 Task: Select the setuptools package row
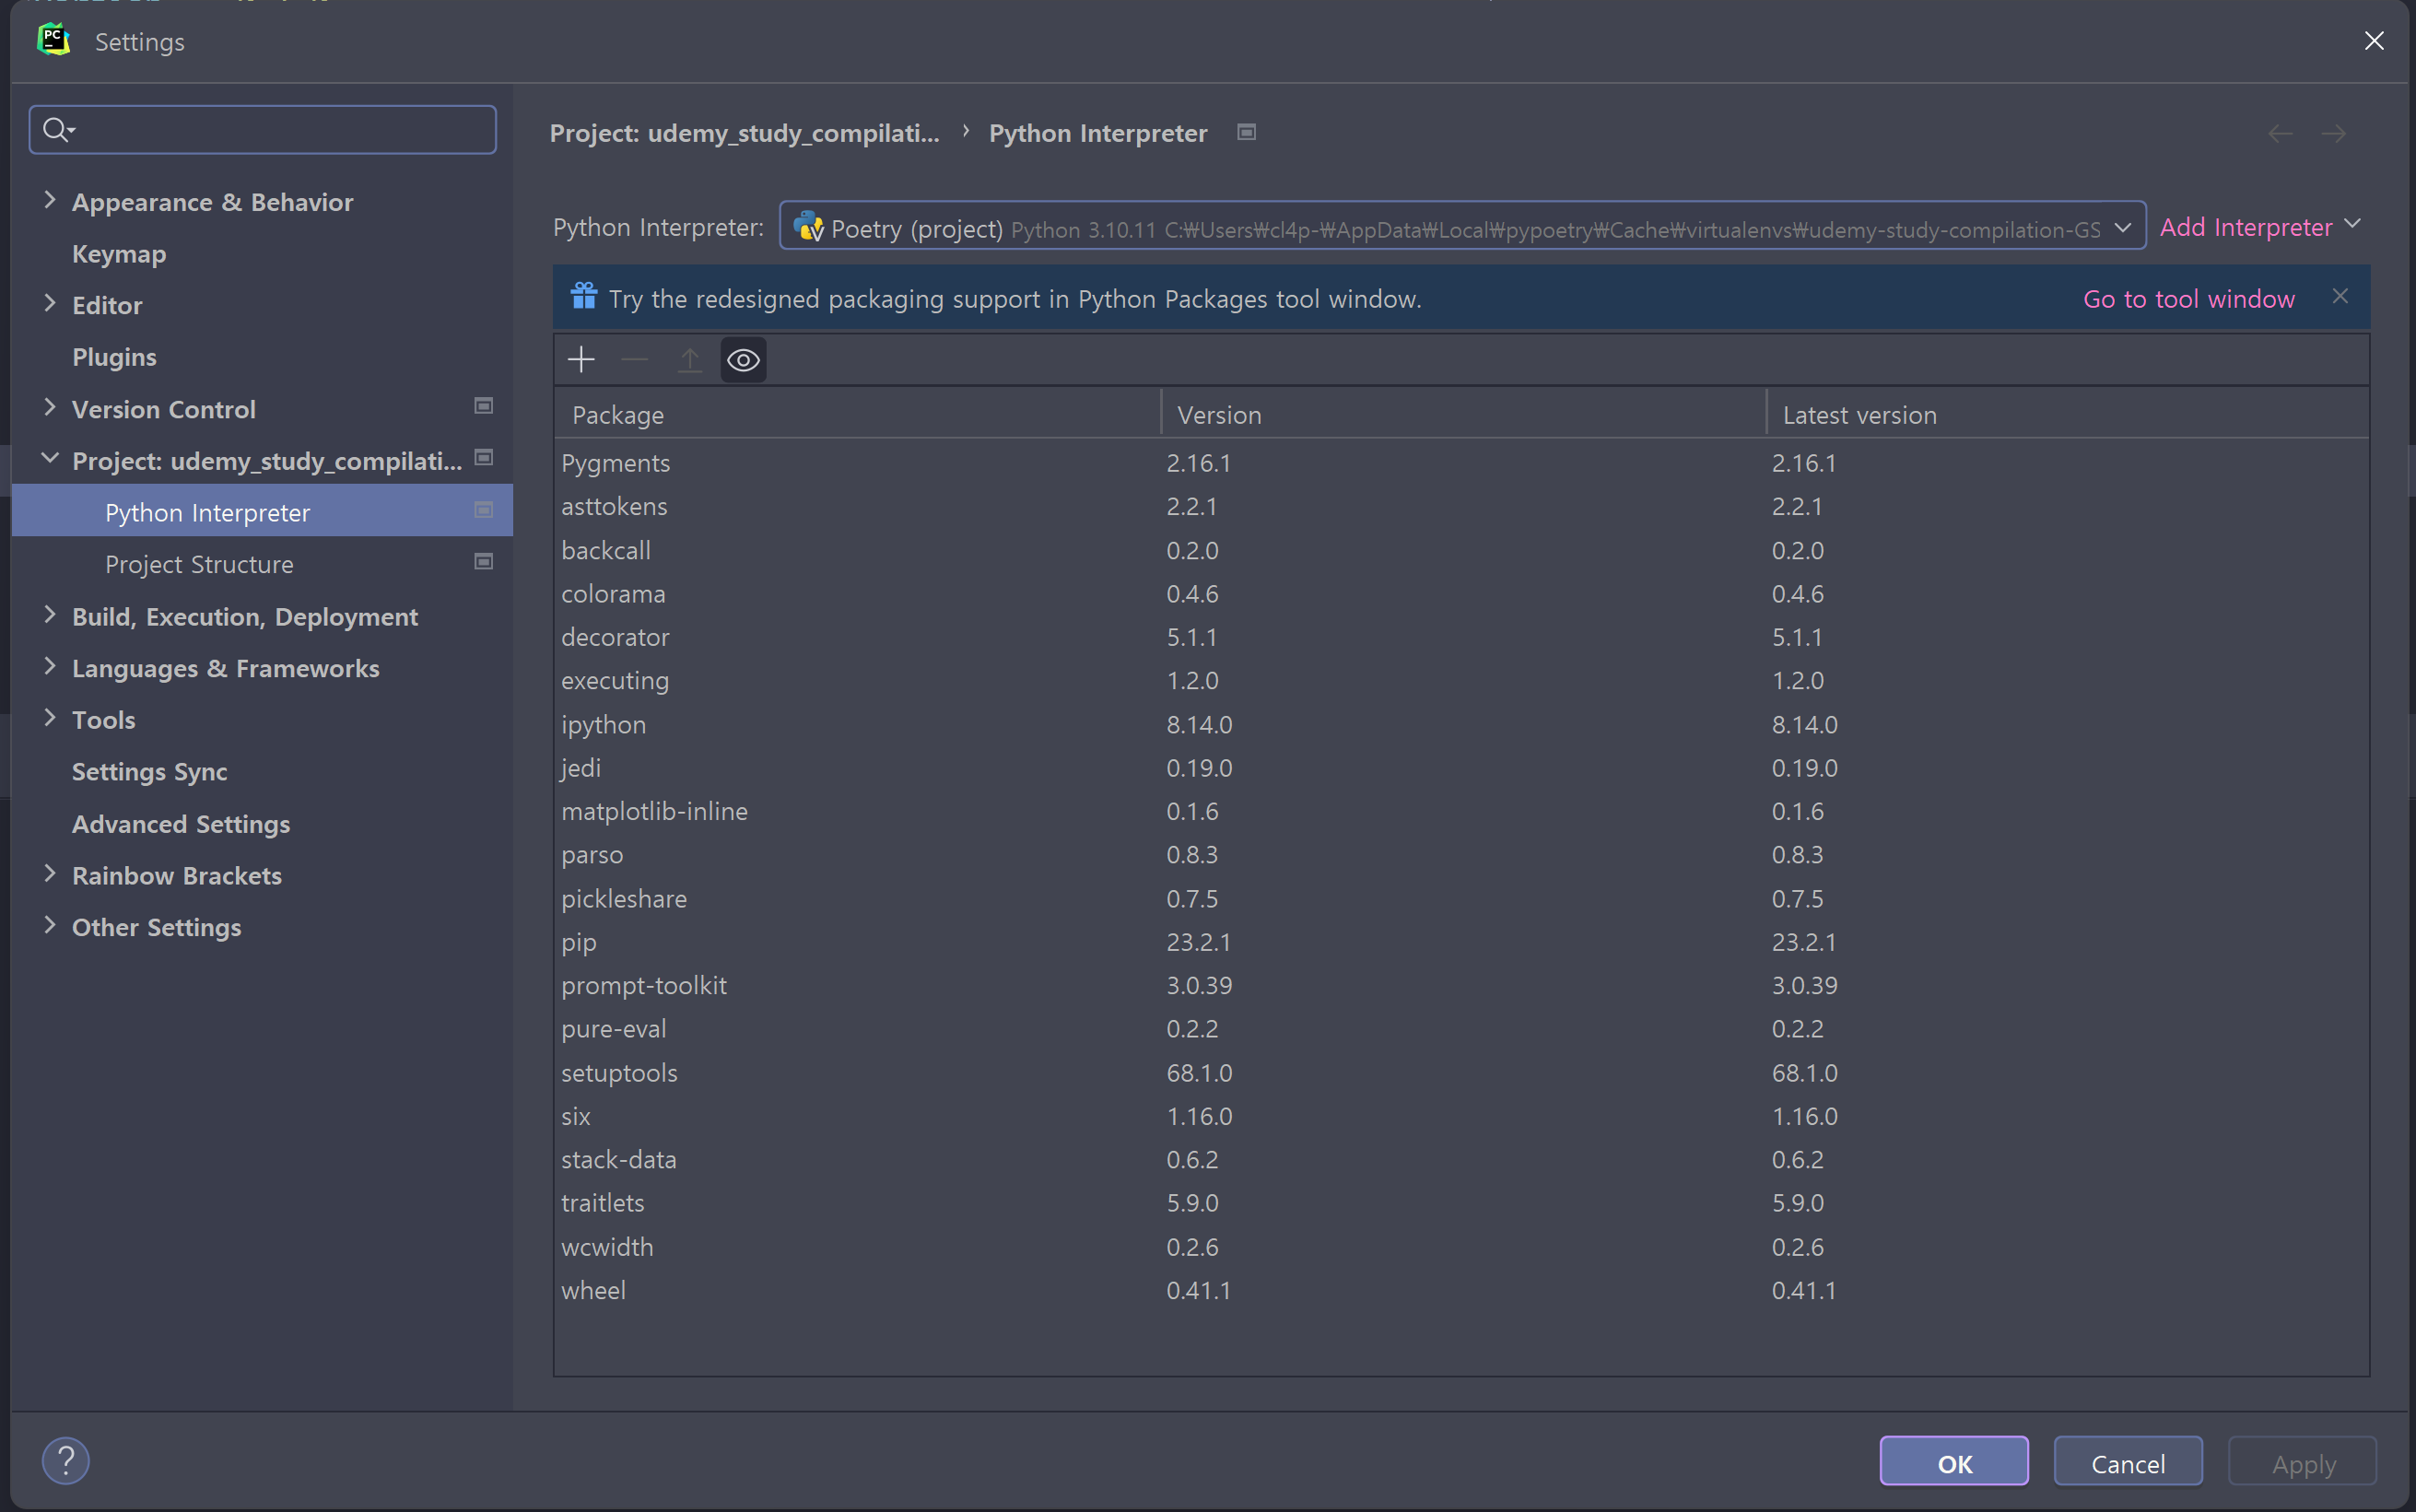point(1461,1072)
